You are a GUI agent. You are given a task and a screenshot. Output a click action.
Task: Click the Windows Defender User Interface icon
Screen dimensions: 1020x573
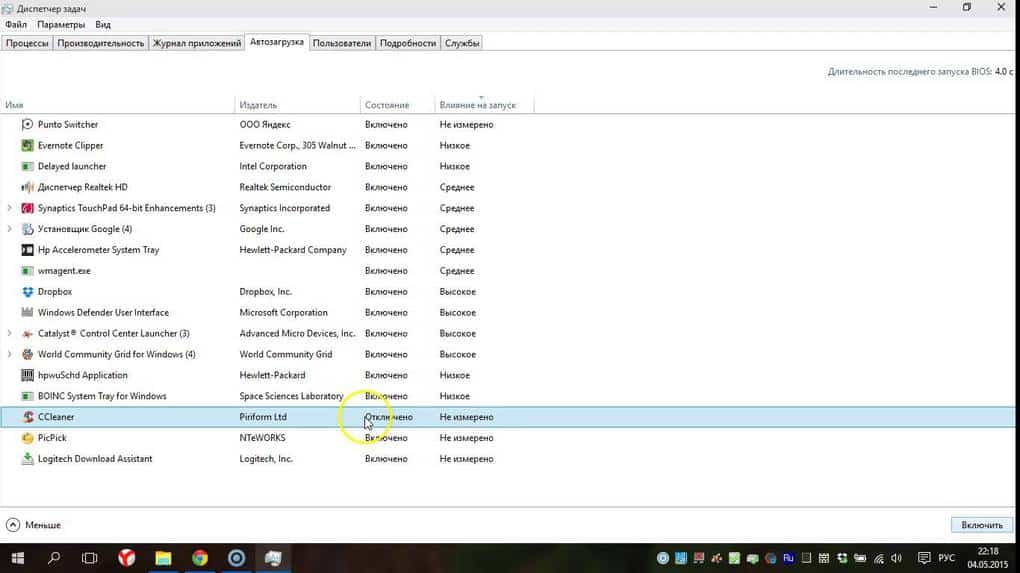tap(27, 312)
